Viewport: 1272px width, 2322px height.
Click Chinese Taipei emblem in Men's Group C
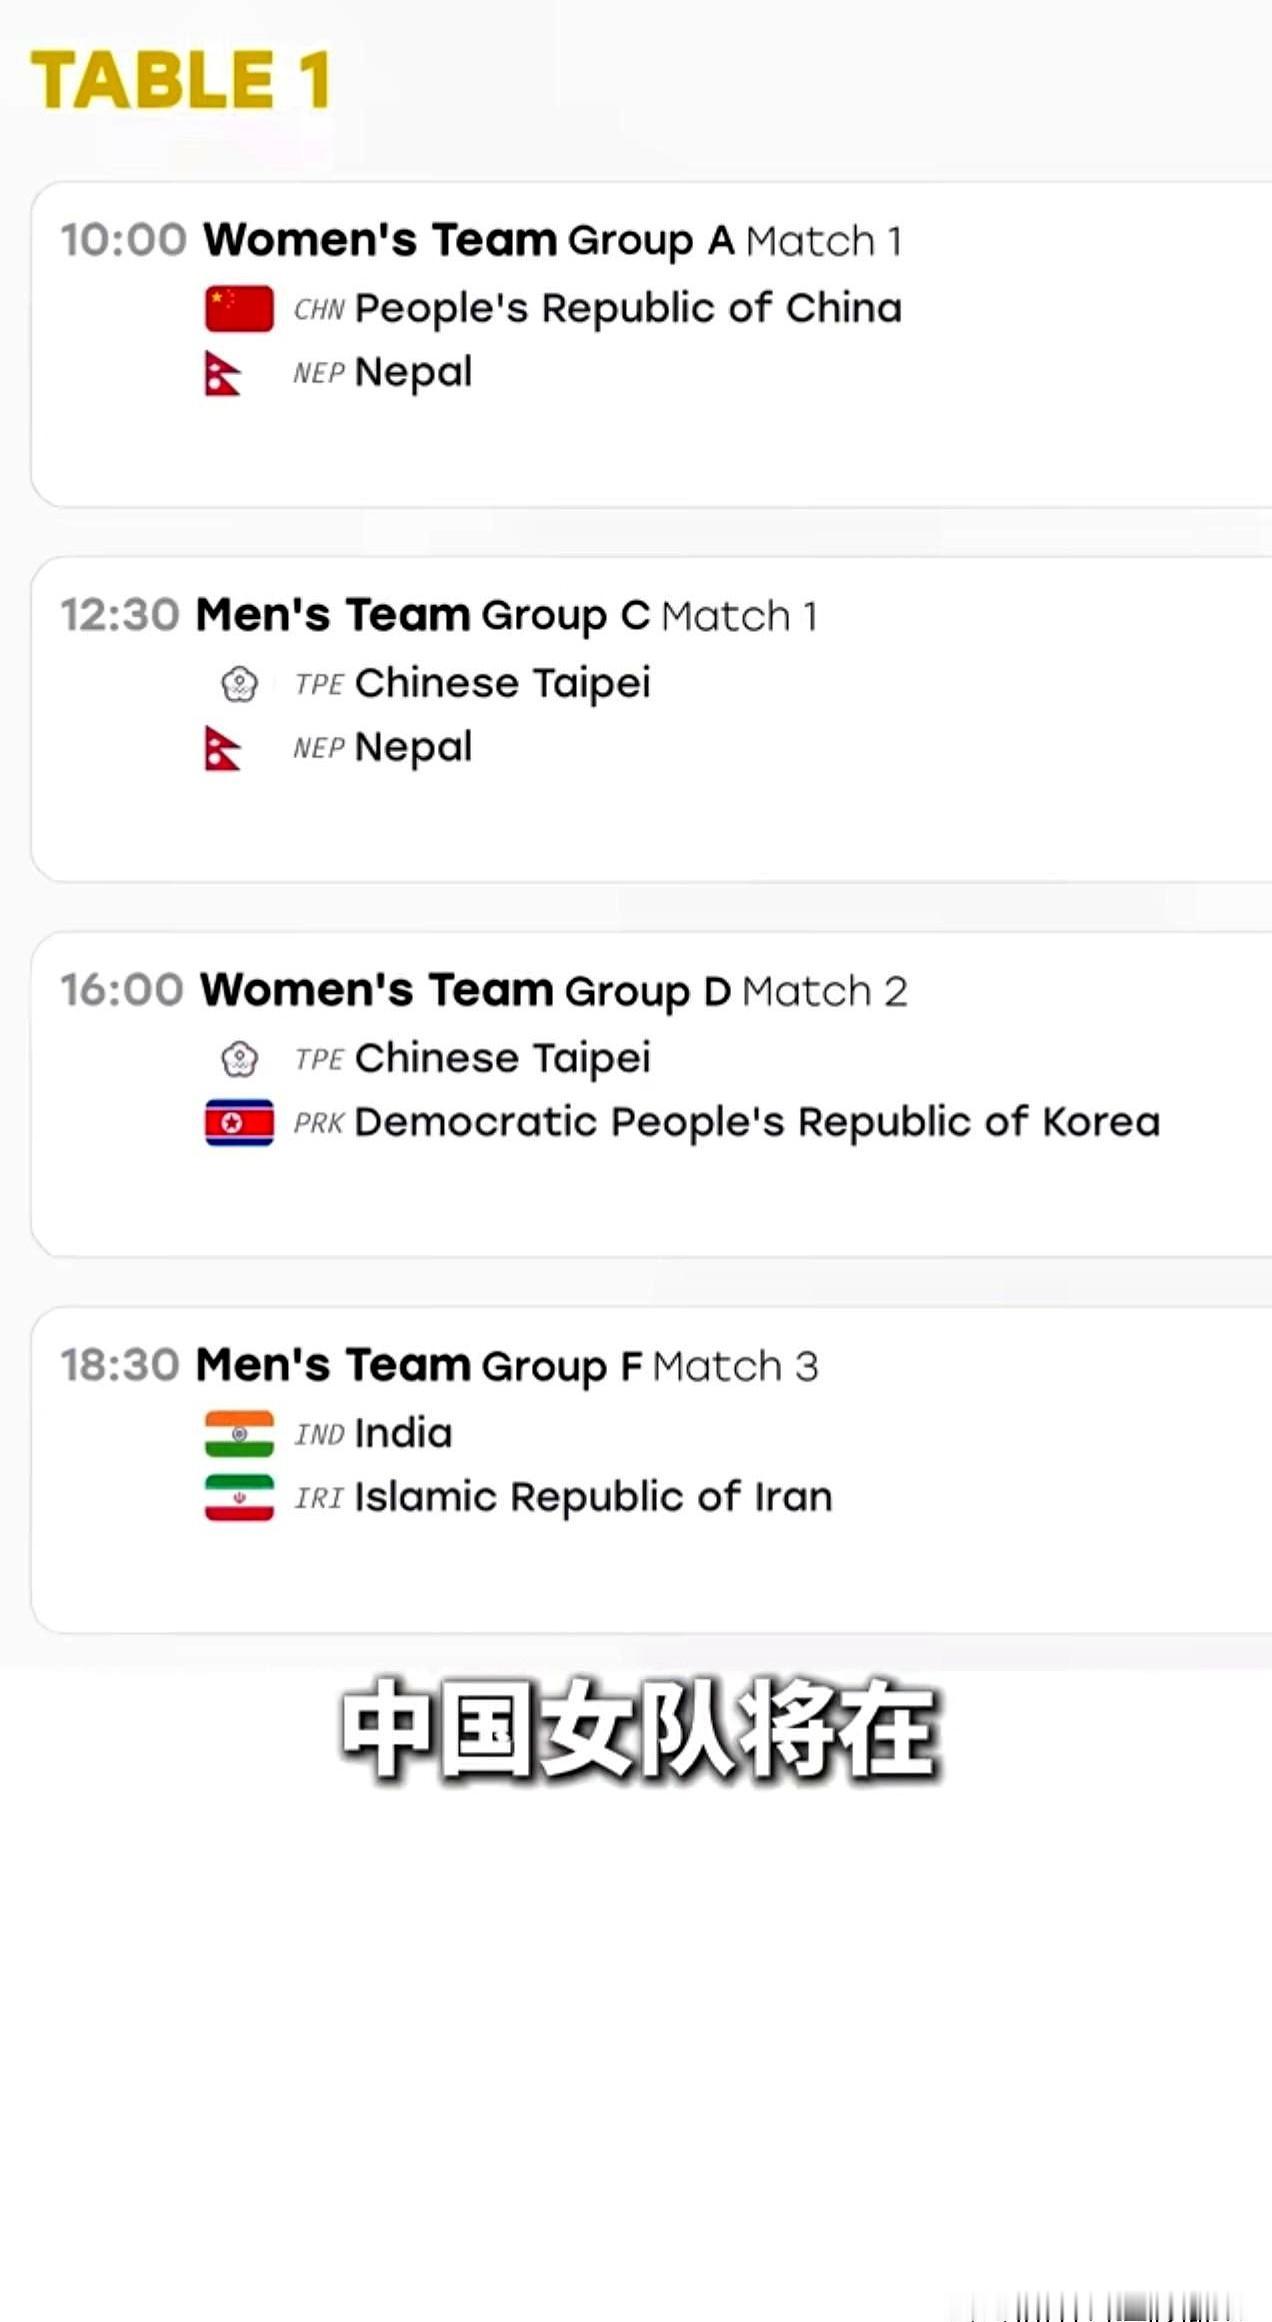pyautogui.click(x=239, y=684)
